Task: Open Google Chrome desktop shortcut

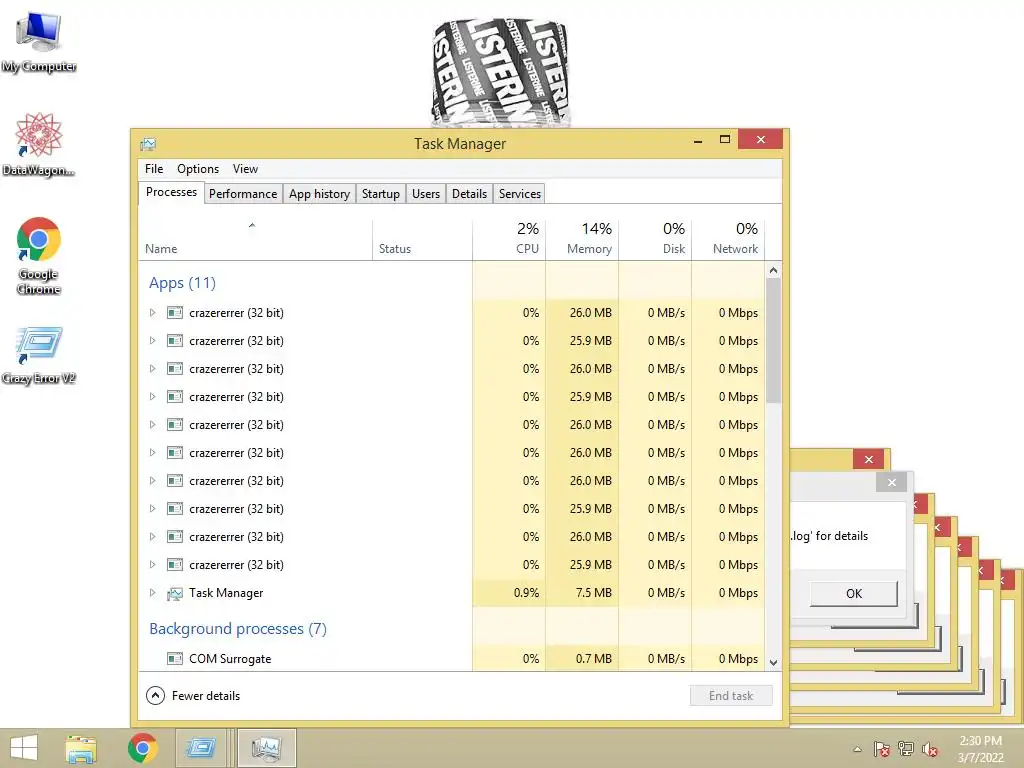Action: click(x=39, y=255)
